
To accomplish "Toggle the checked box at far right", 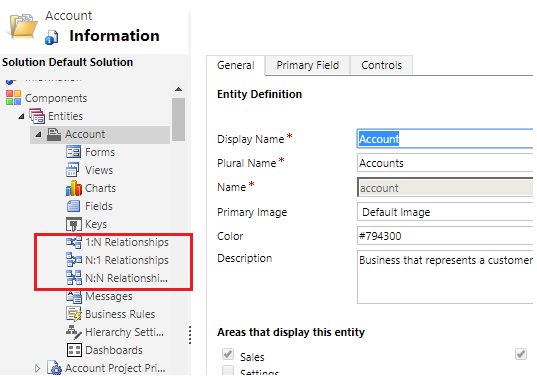I will 521,354.
